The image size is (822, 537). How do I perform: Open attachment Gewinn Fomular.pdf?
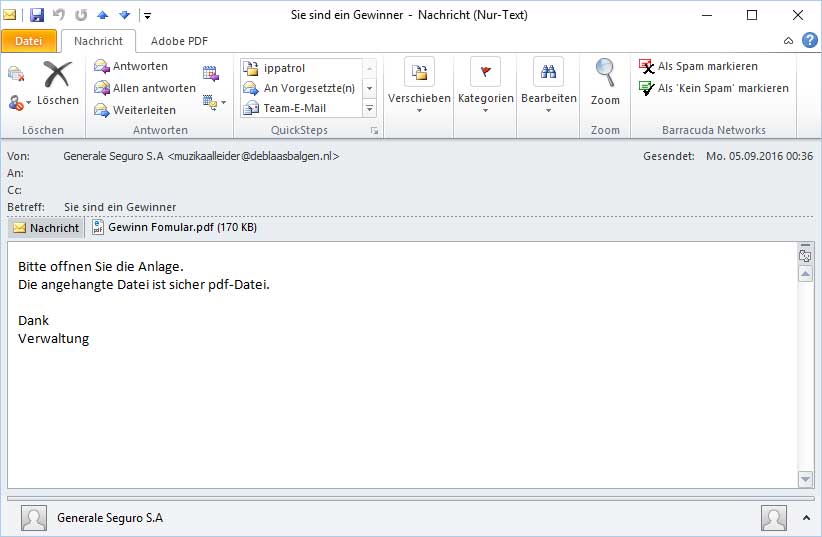click(x=173, y=227)
